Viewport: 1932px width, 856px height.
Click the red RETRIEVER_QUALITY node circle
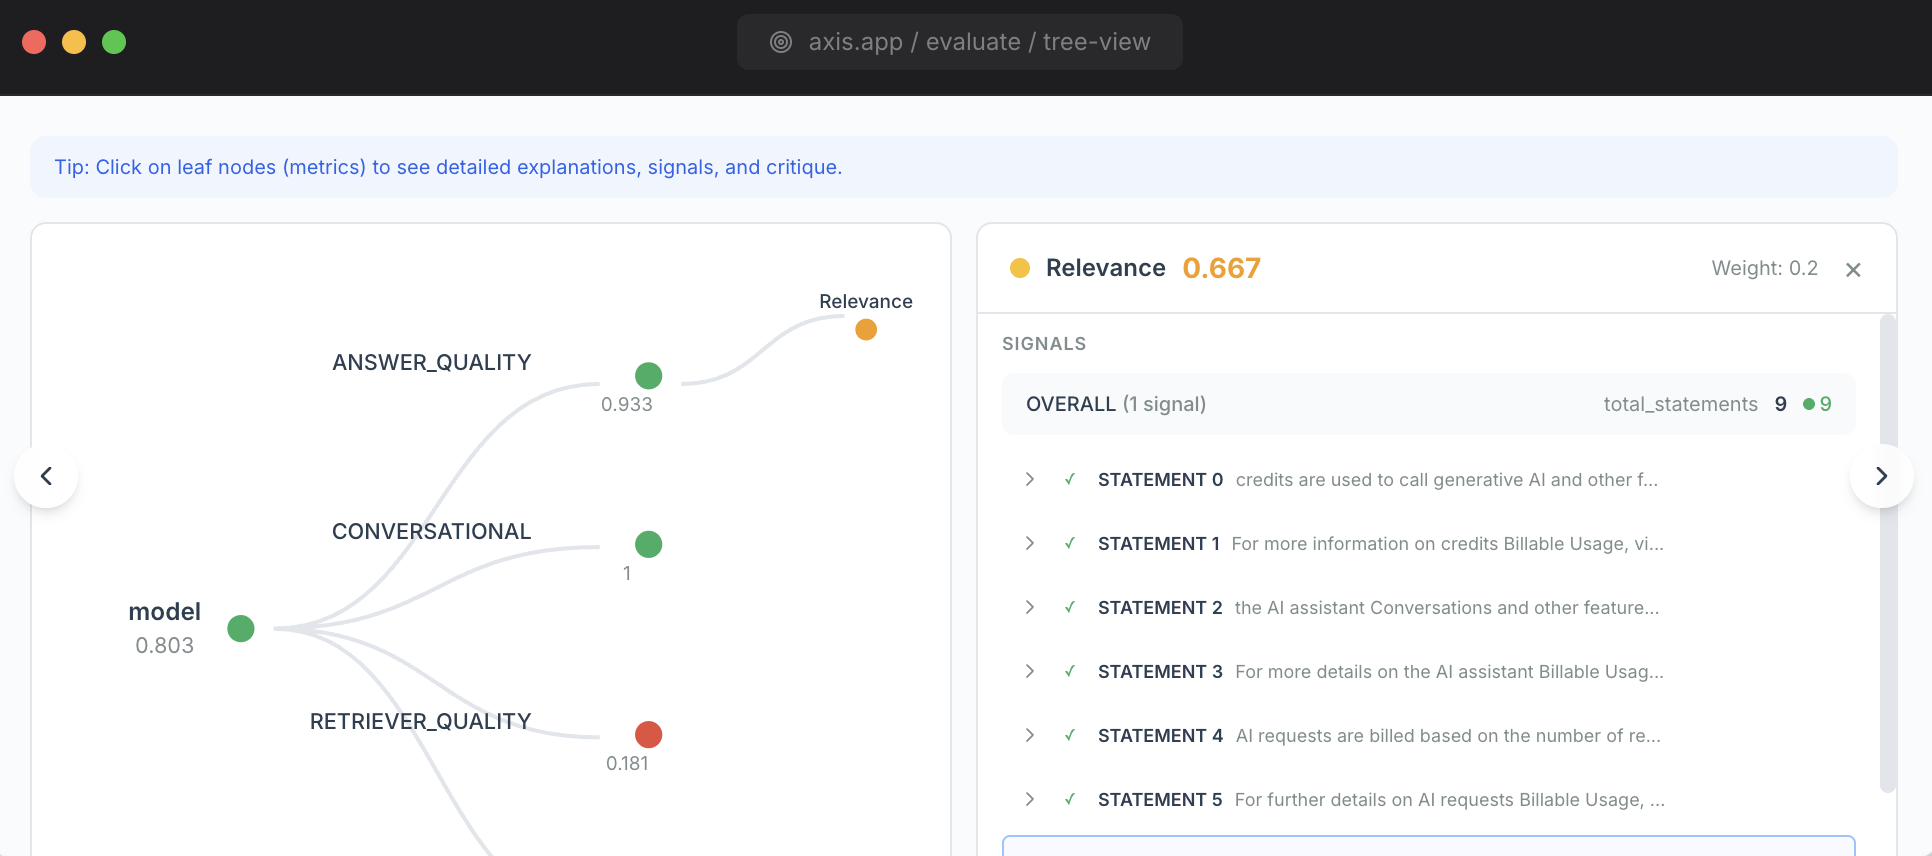coord(648,734)
